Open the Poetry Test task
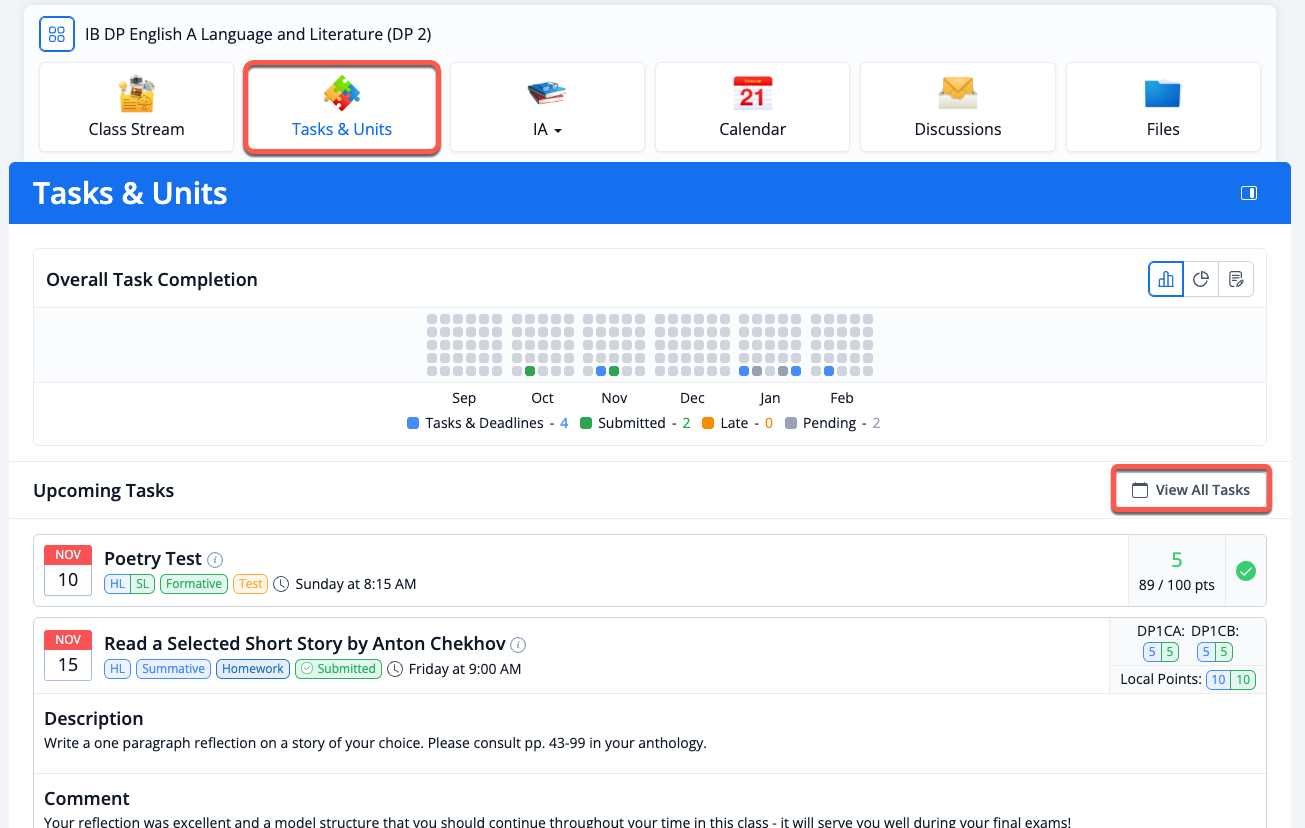 coord(153,559)
